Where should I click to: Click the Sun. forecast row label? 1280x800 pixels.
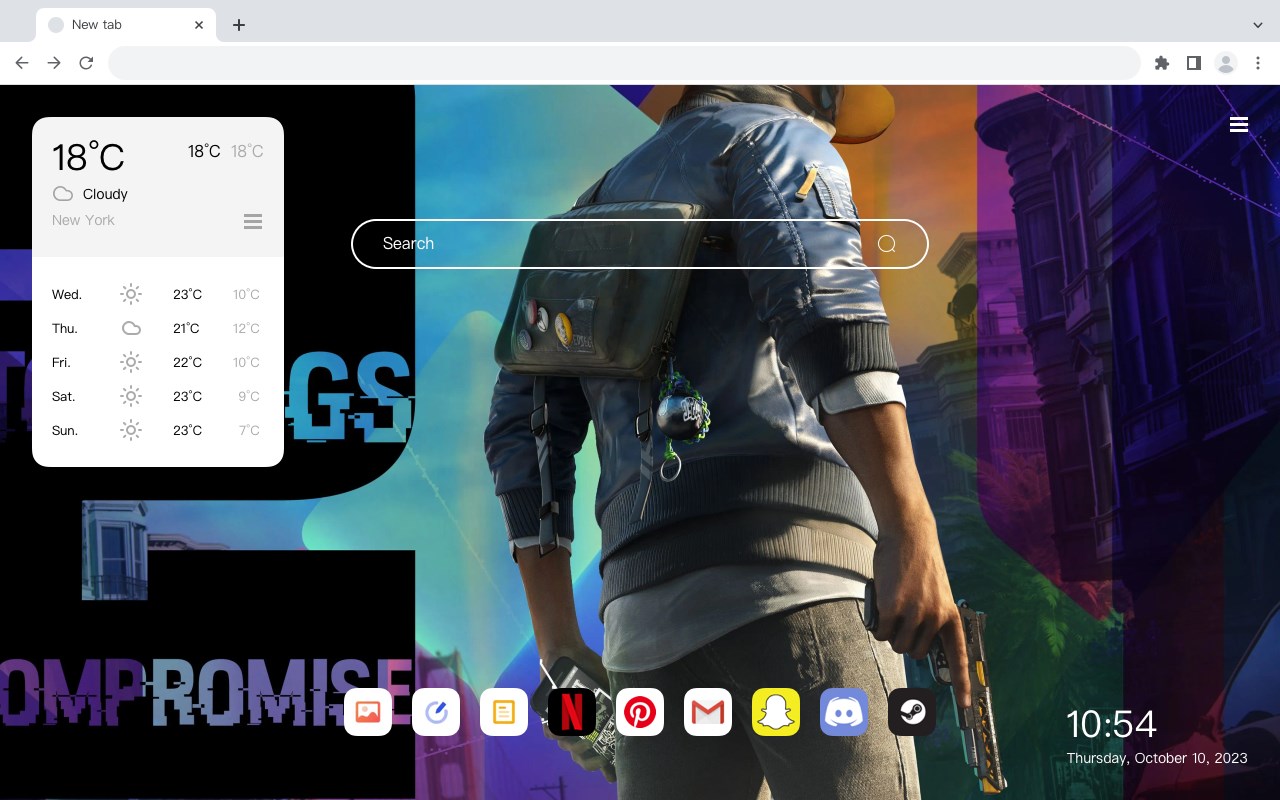(65, 430)
